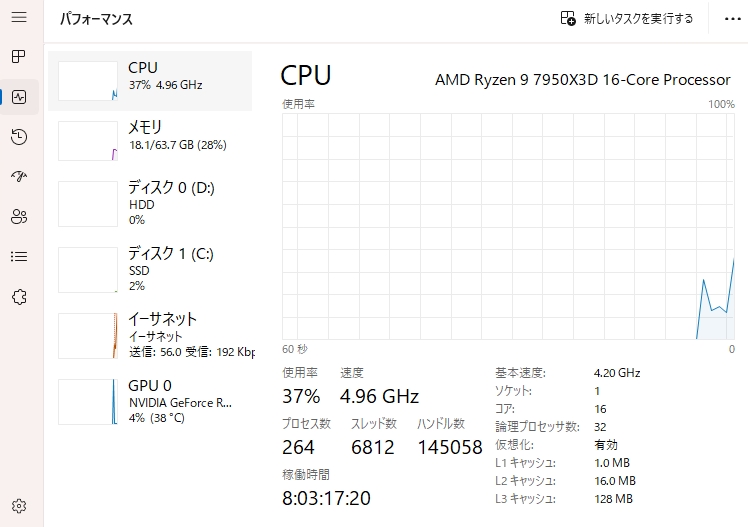This screenshot has width=748, height=527.
Task: Open the hamburger navigation menu
Action: pos(18,18)
